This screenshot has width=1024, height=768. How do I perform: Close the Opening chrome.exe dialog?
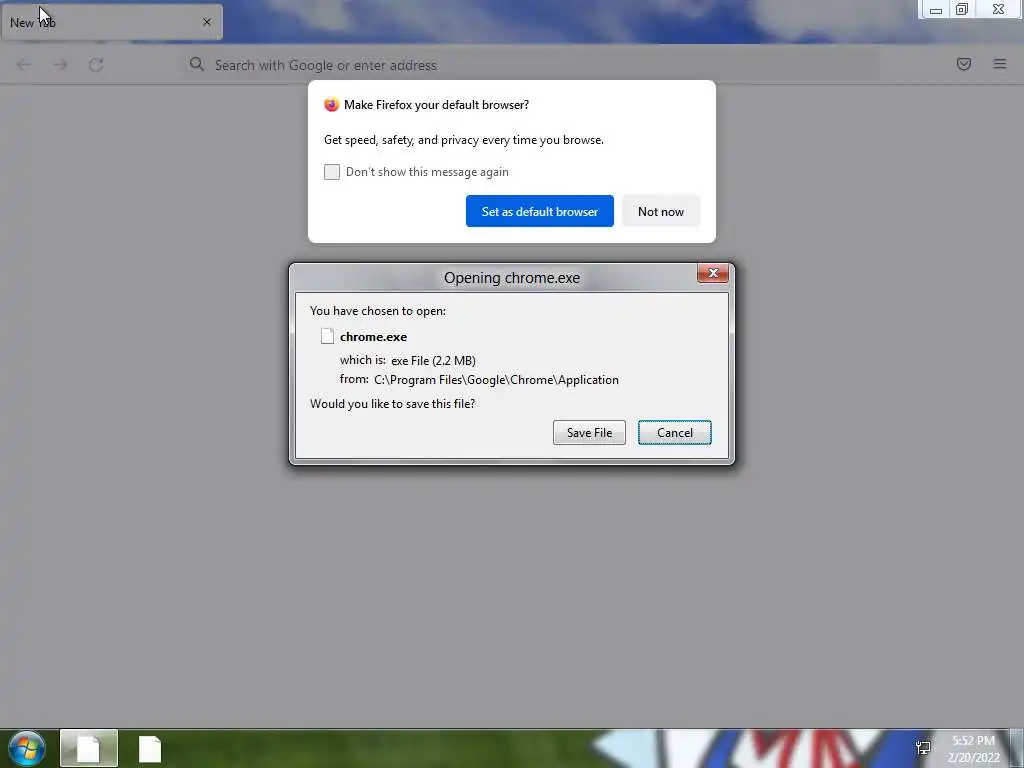click(712, 273)
